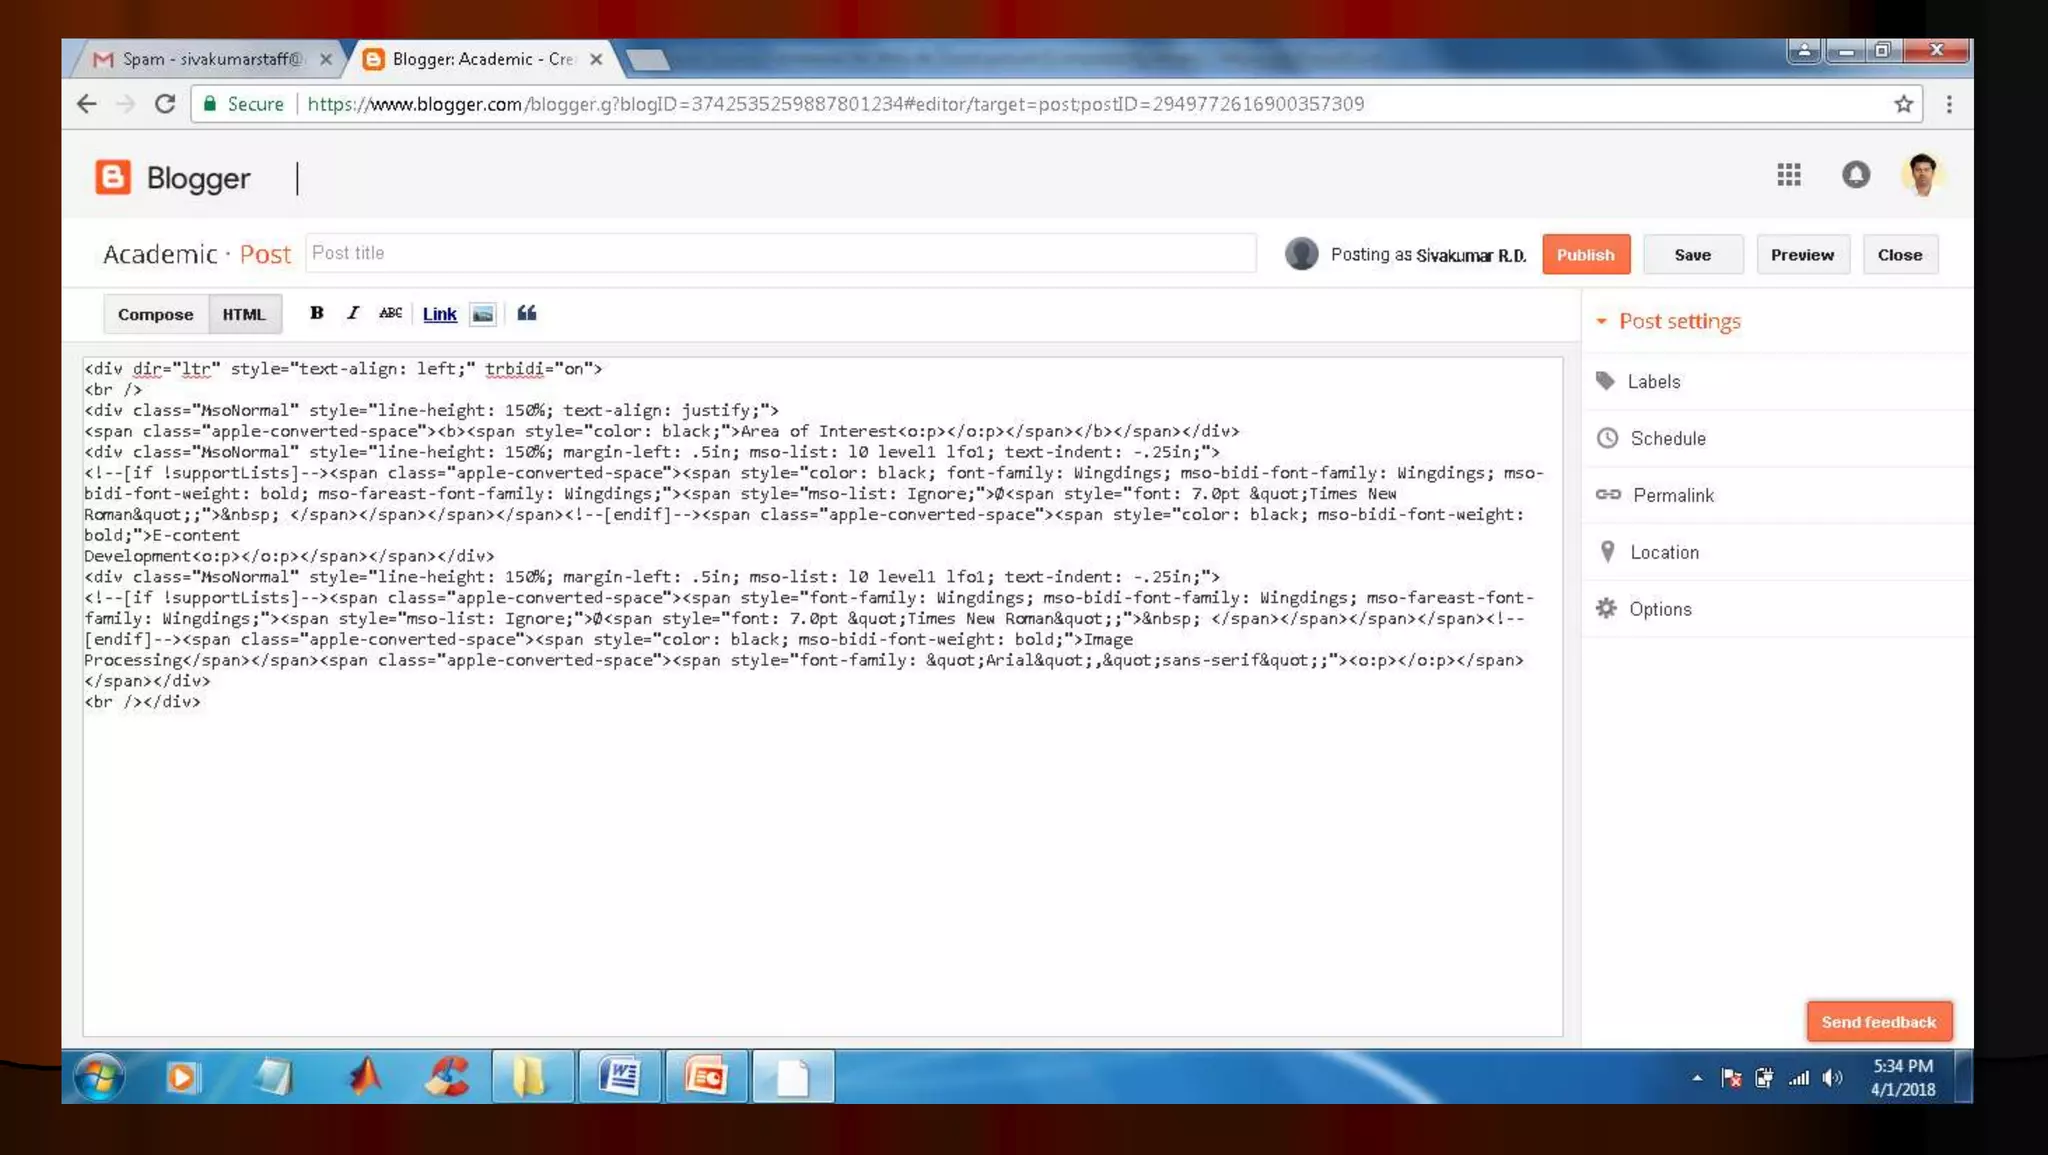Click the blockquote quotation icon

527,313
